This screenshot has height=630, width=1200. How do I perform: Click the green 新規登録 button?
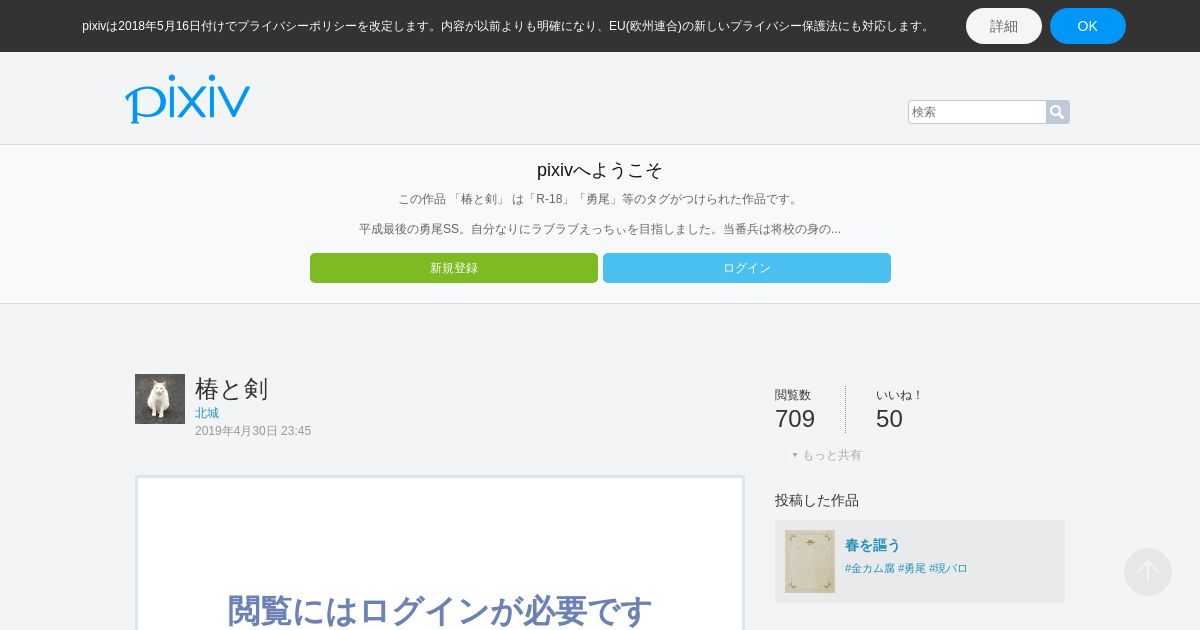[x=454, y=268]
